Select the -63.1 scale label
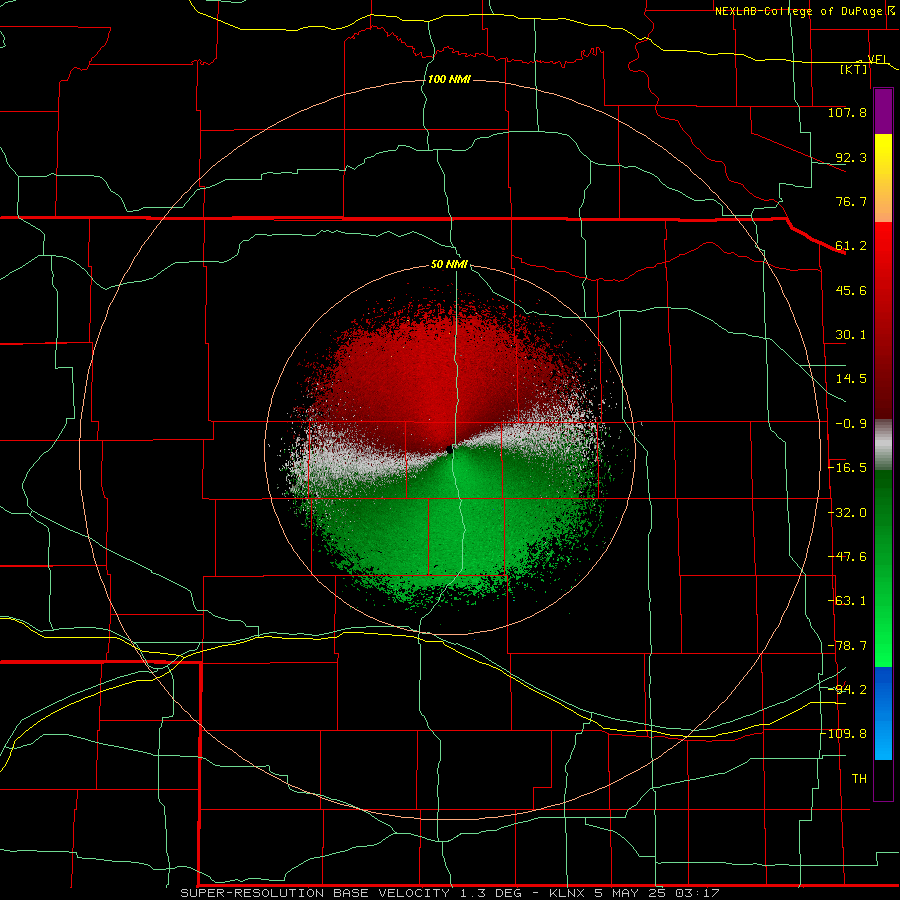 point(847,601)
